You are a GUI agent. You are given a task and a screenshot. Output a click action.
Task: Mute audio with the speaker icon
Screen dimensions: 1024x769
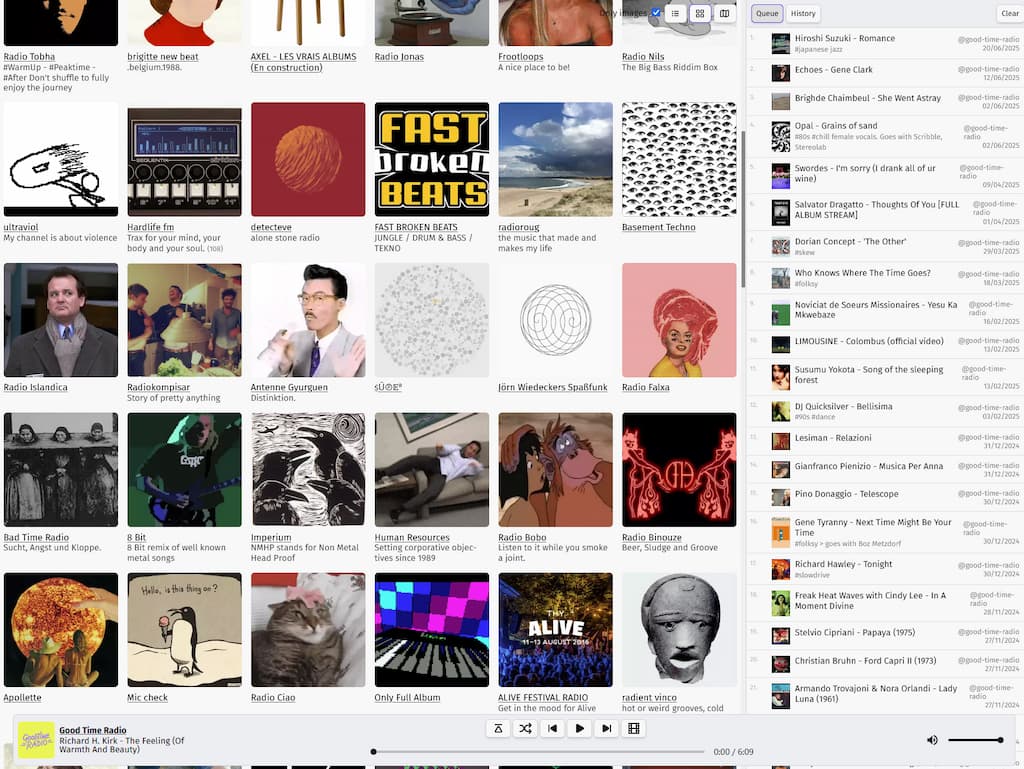coord(932,740)
